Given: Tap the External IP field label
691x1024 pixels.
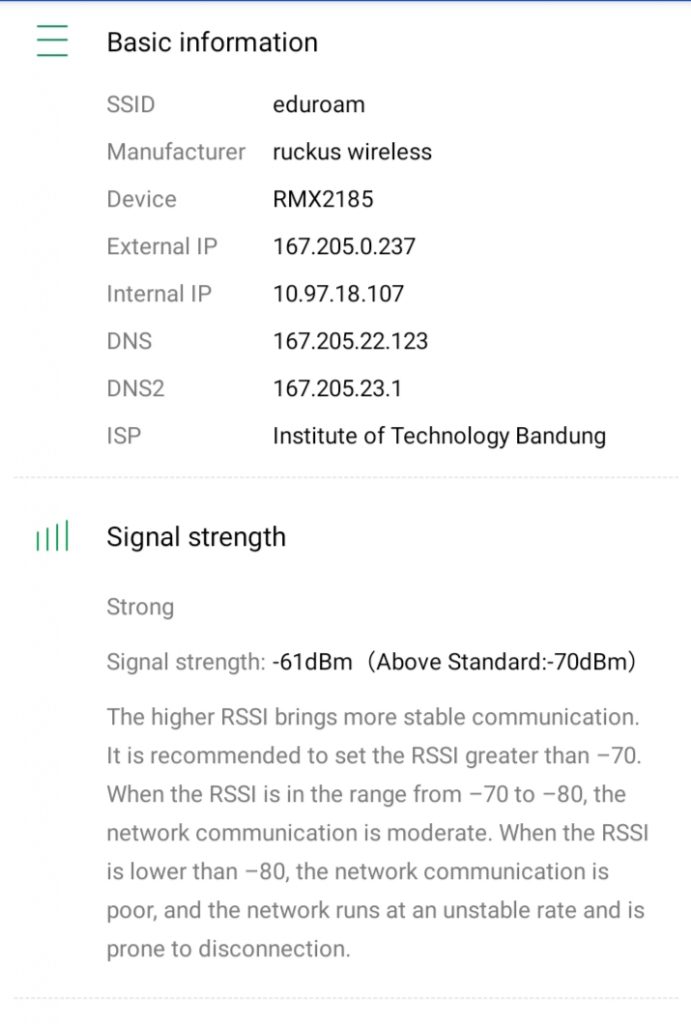Looking at the screenshot, I should (x=162, y=246).
